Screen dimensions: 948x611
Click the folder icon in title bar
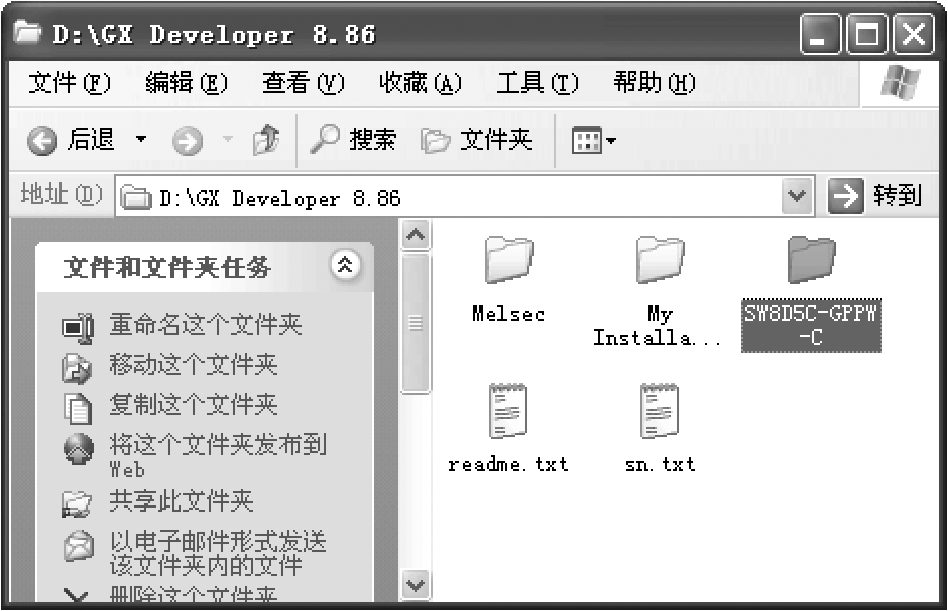(28, 33)
